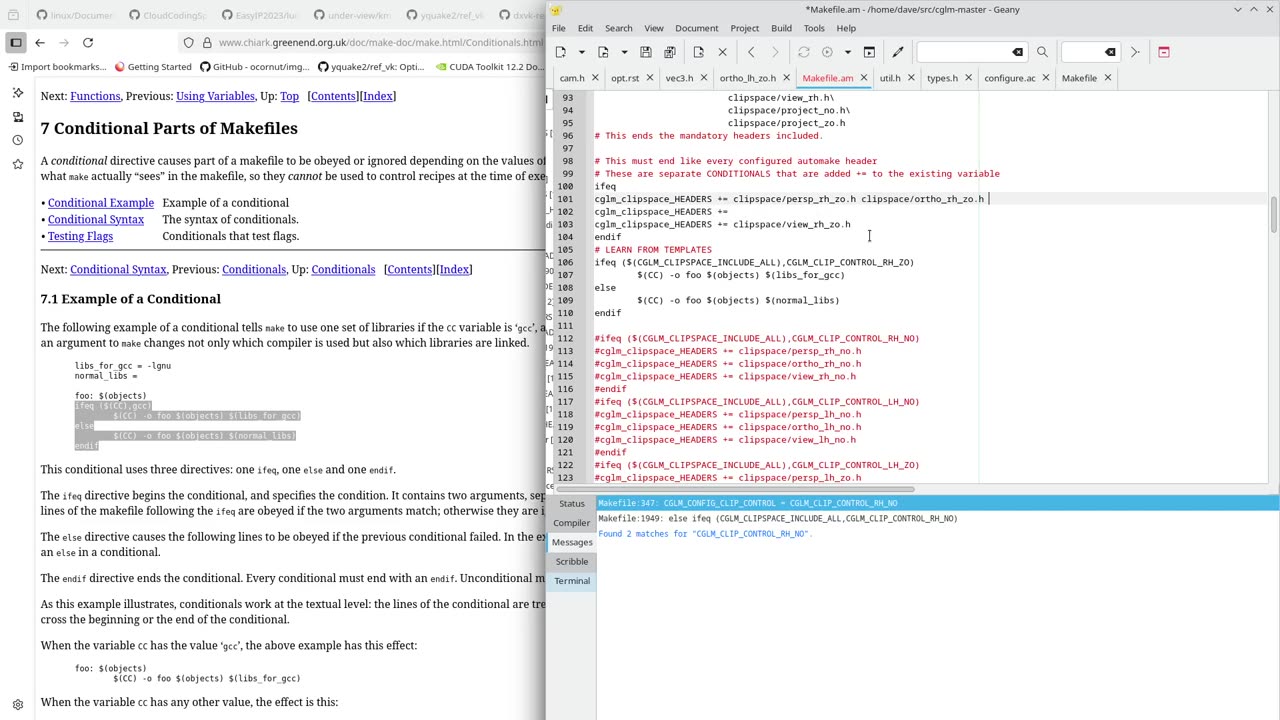This screenshot has height=720, width=1280.
Task: Open the Search menu in Geany
Action: (x=618, y=28)
